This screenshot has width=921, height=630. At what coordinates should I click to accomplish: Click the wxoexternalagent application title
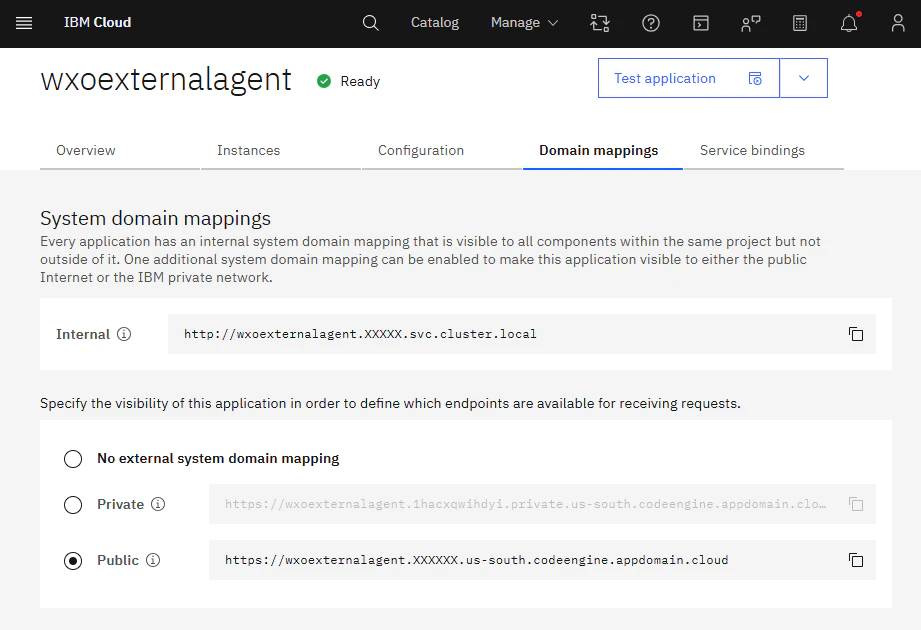[x=166, y=80]
